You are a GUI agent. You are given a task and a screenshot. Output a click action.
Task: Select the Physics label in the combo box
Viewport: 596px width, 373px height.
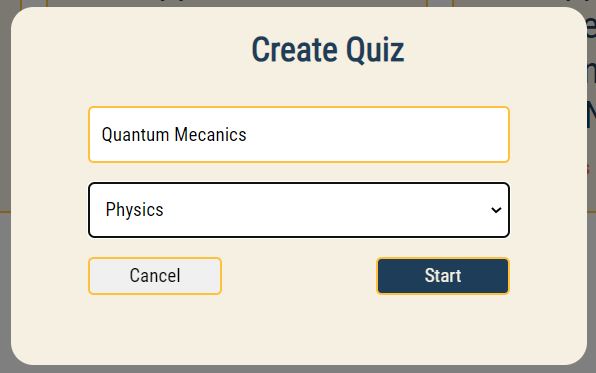click(x=135, y=210)
